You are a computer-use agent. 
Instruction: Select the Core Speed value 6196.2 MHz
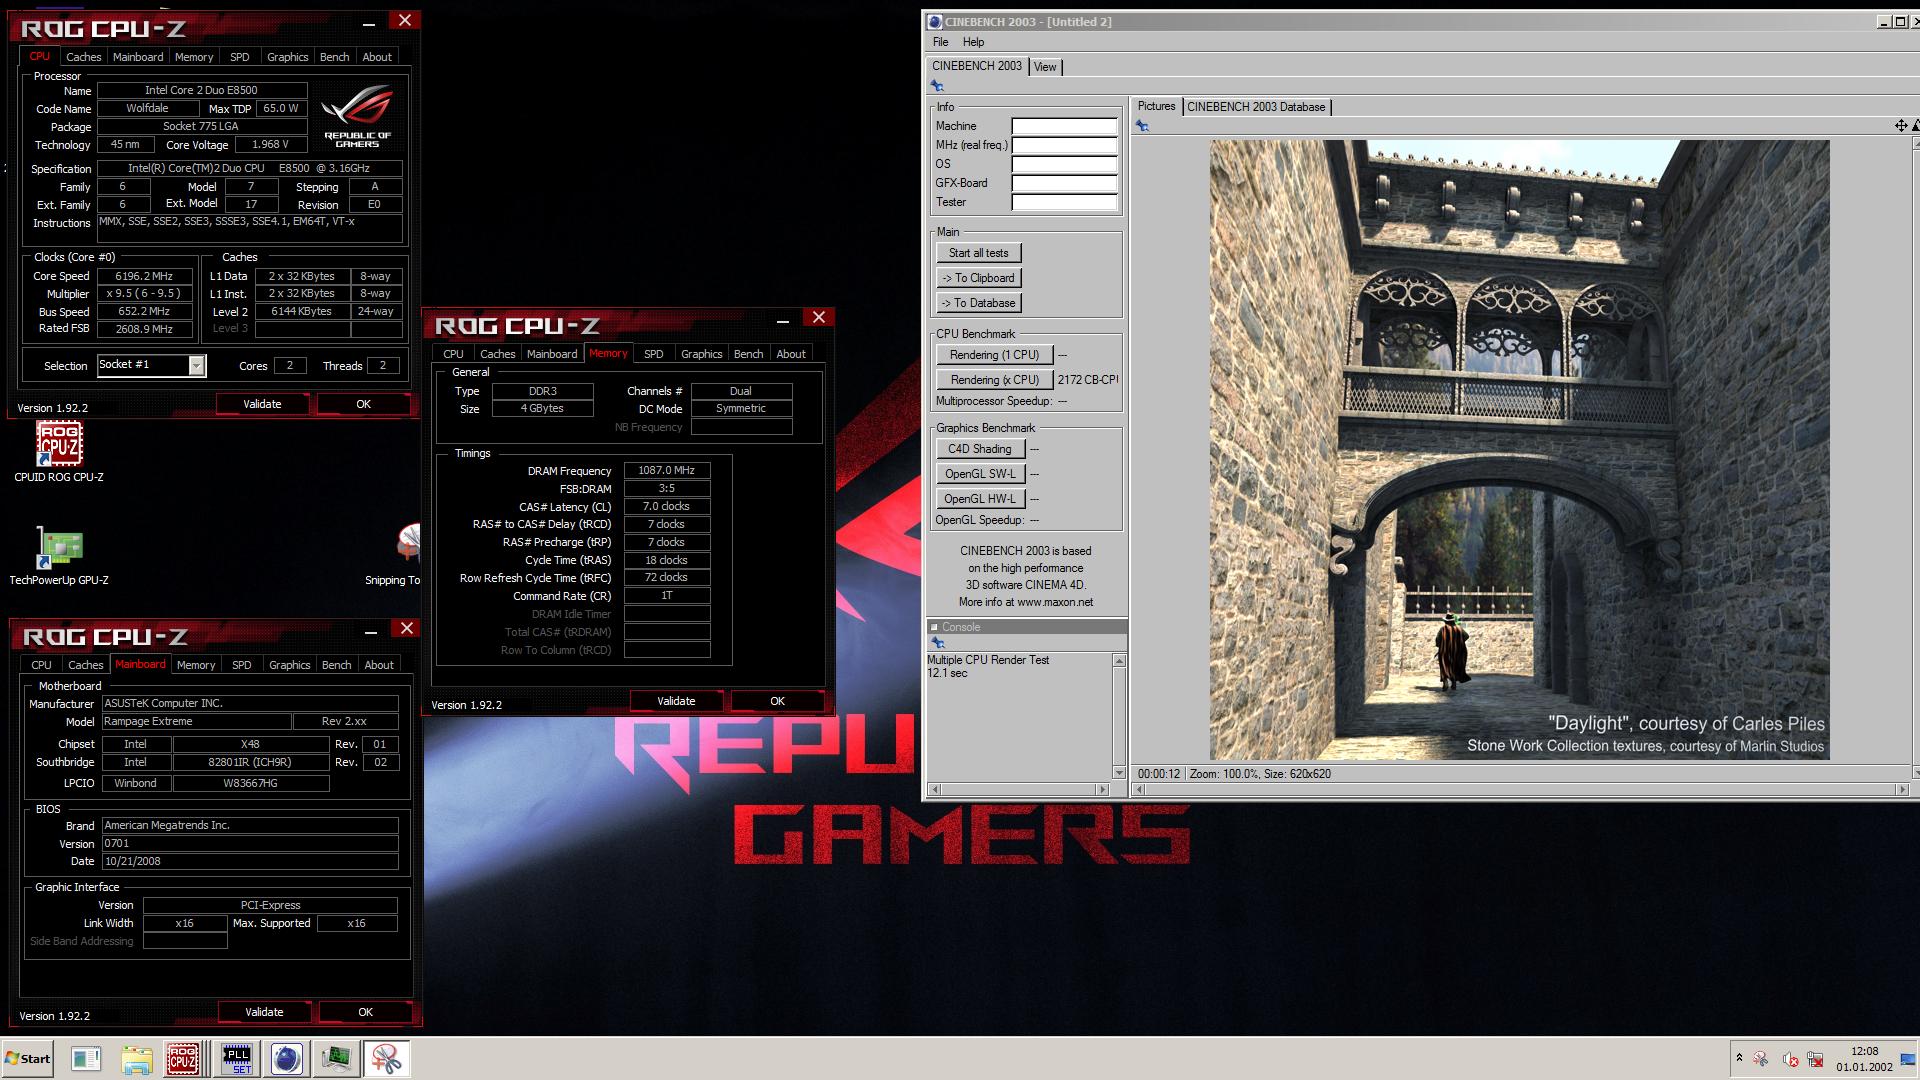tap(144, 276)
